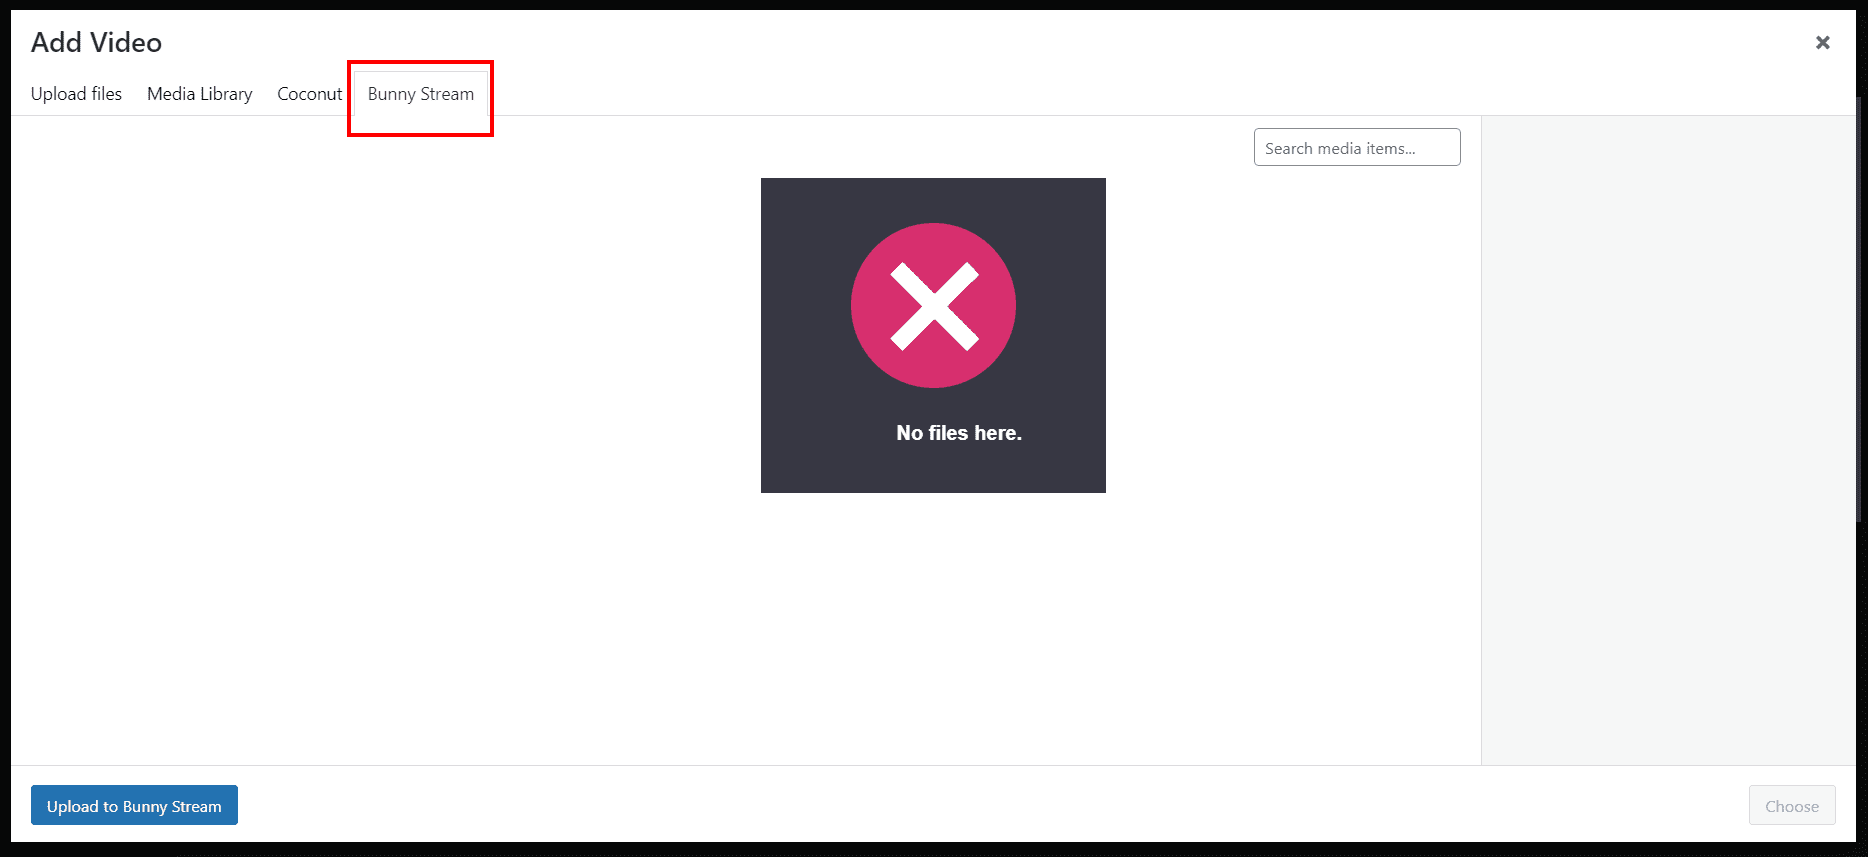This screenshot has height=857, width=1868.
Task: Click inside the grey attachment details sidebar
Action: tap(1668, 440)
